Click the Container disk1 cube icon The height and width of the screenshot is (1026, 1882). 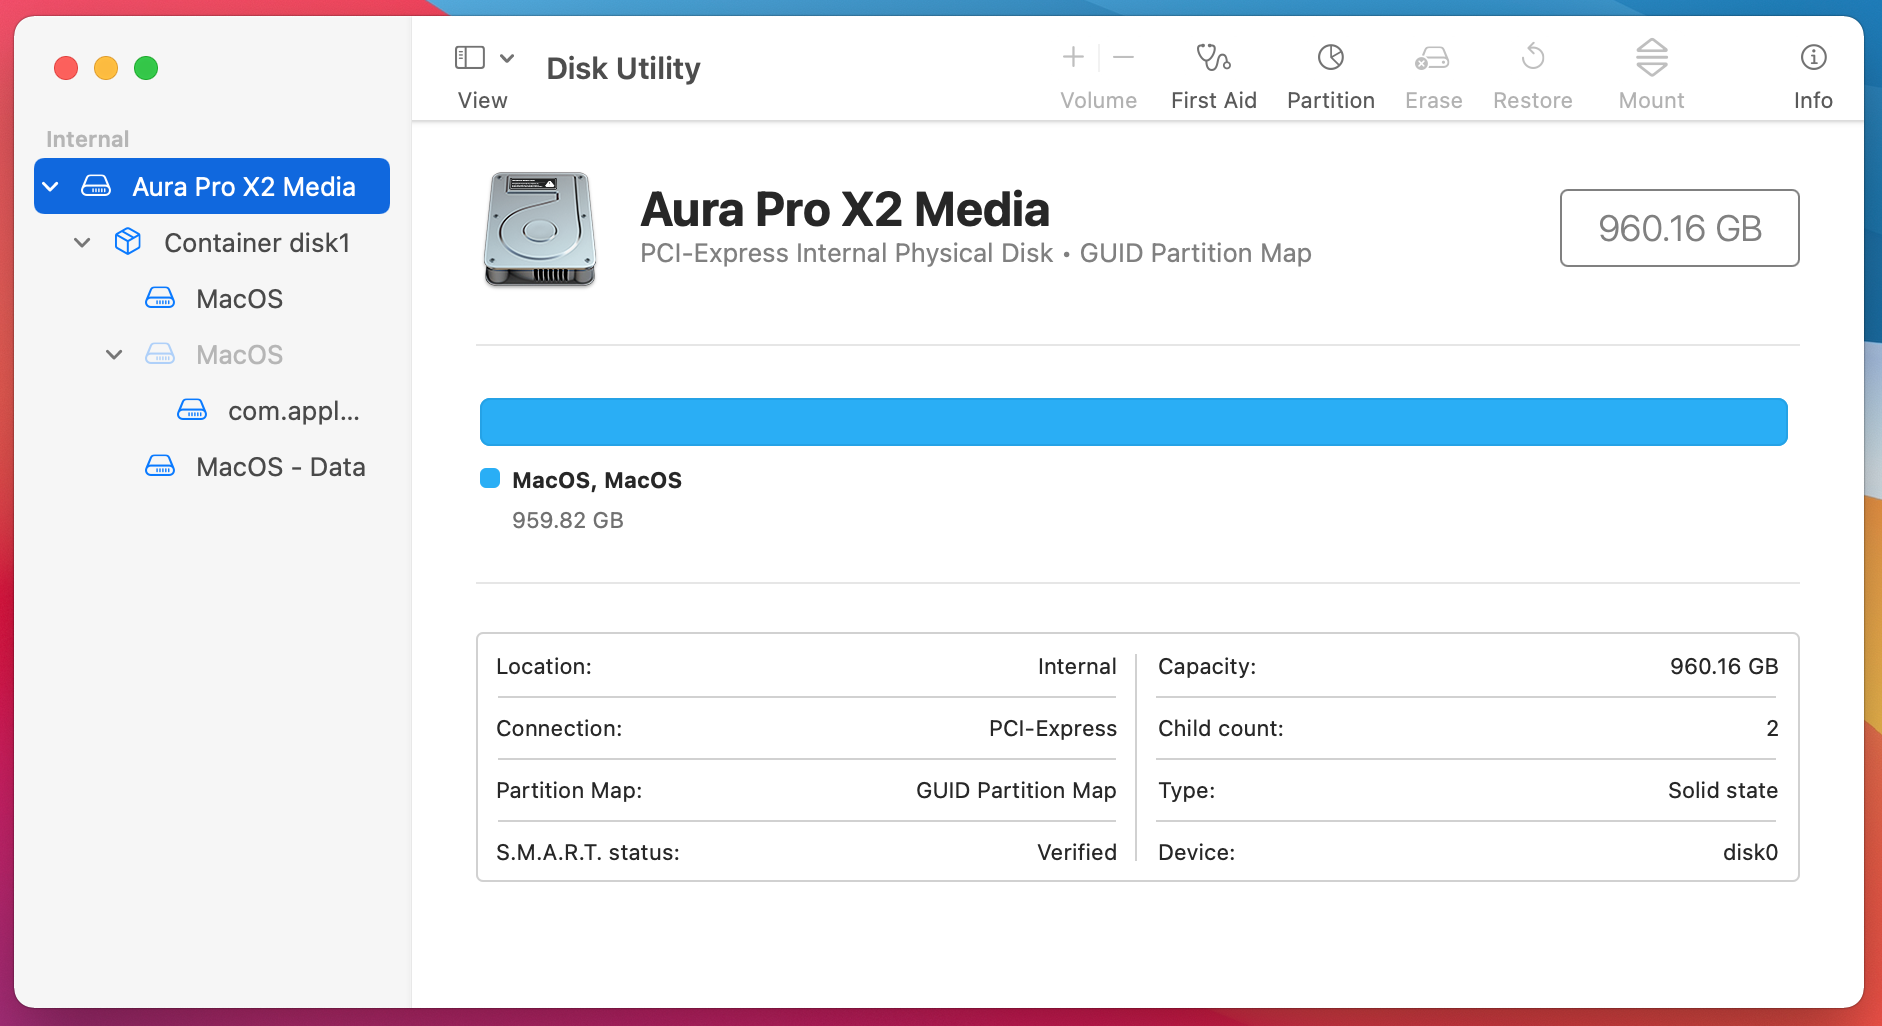pos(128,242)
